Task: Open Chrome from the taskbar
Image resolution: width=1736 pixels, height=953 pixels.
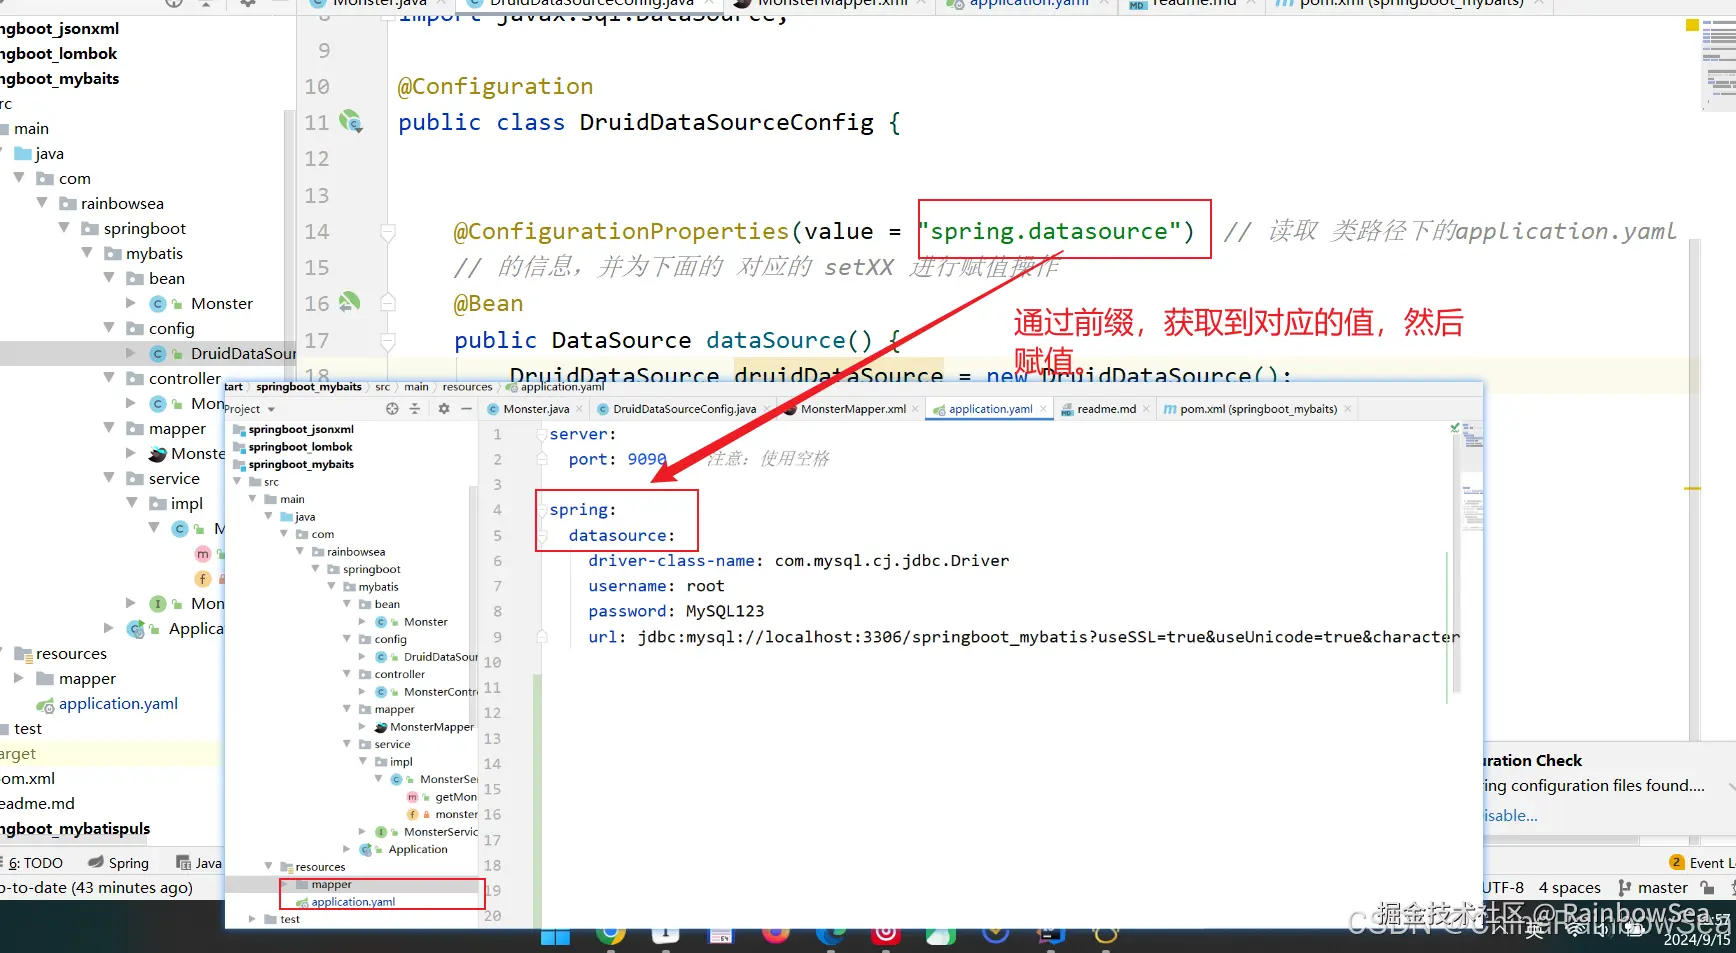Action: (x=610, y=934)
